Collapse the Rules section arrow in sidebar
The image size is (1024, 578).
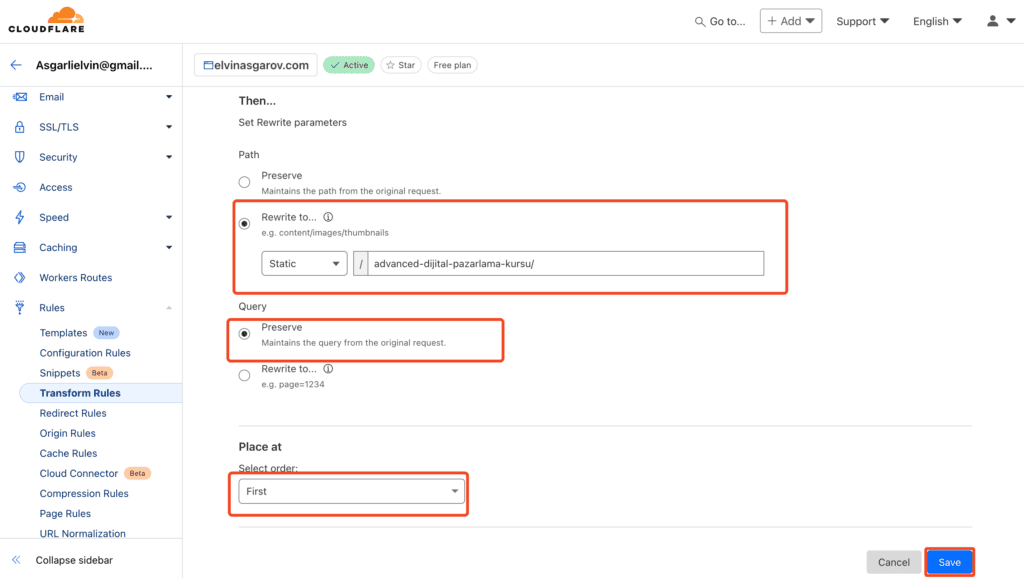[169, 308]
